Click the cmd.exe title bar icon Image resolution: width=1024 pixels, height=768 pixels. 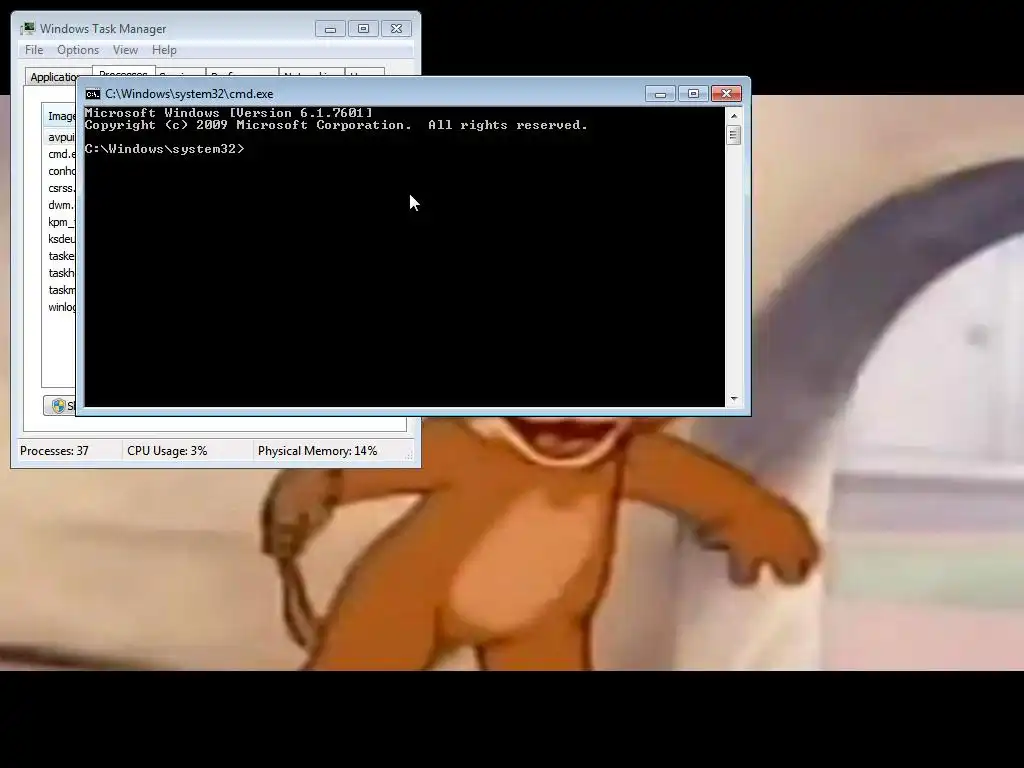click(x=93, y=94)
